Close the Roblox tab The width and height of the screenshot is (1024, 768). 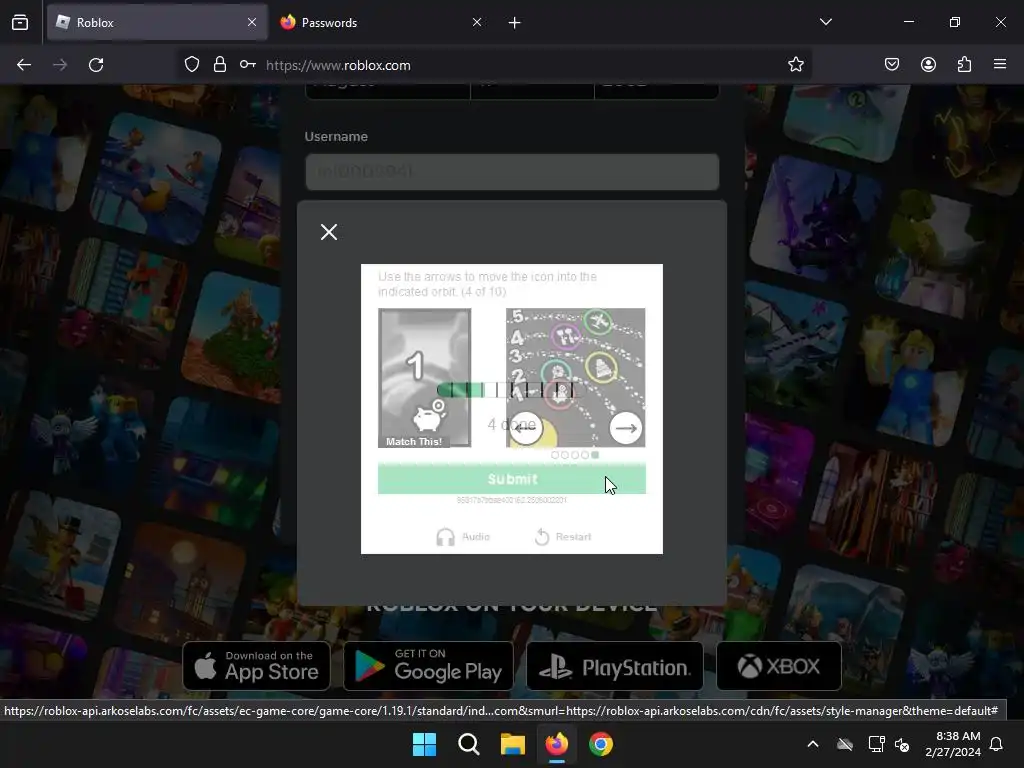[x=252, y=22]
